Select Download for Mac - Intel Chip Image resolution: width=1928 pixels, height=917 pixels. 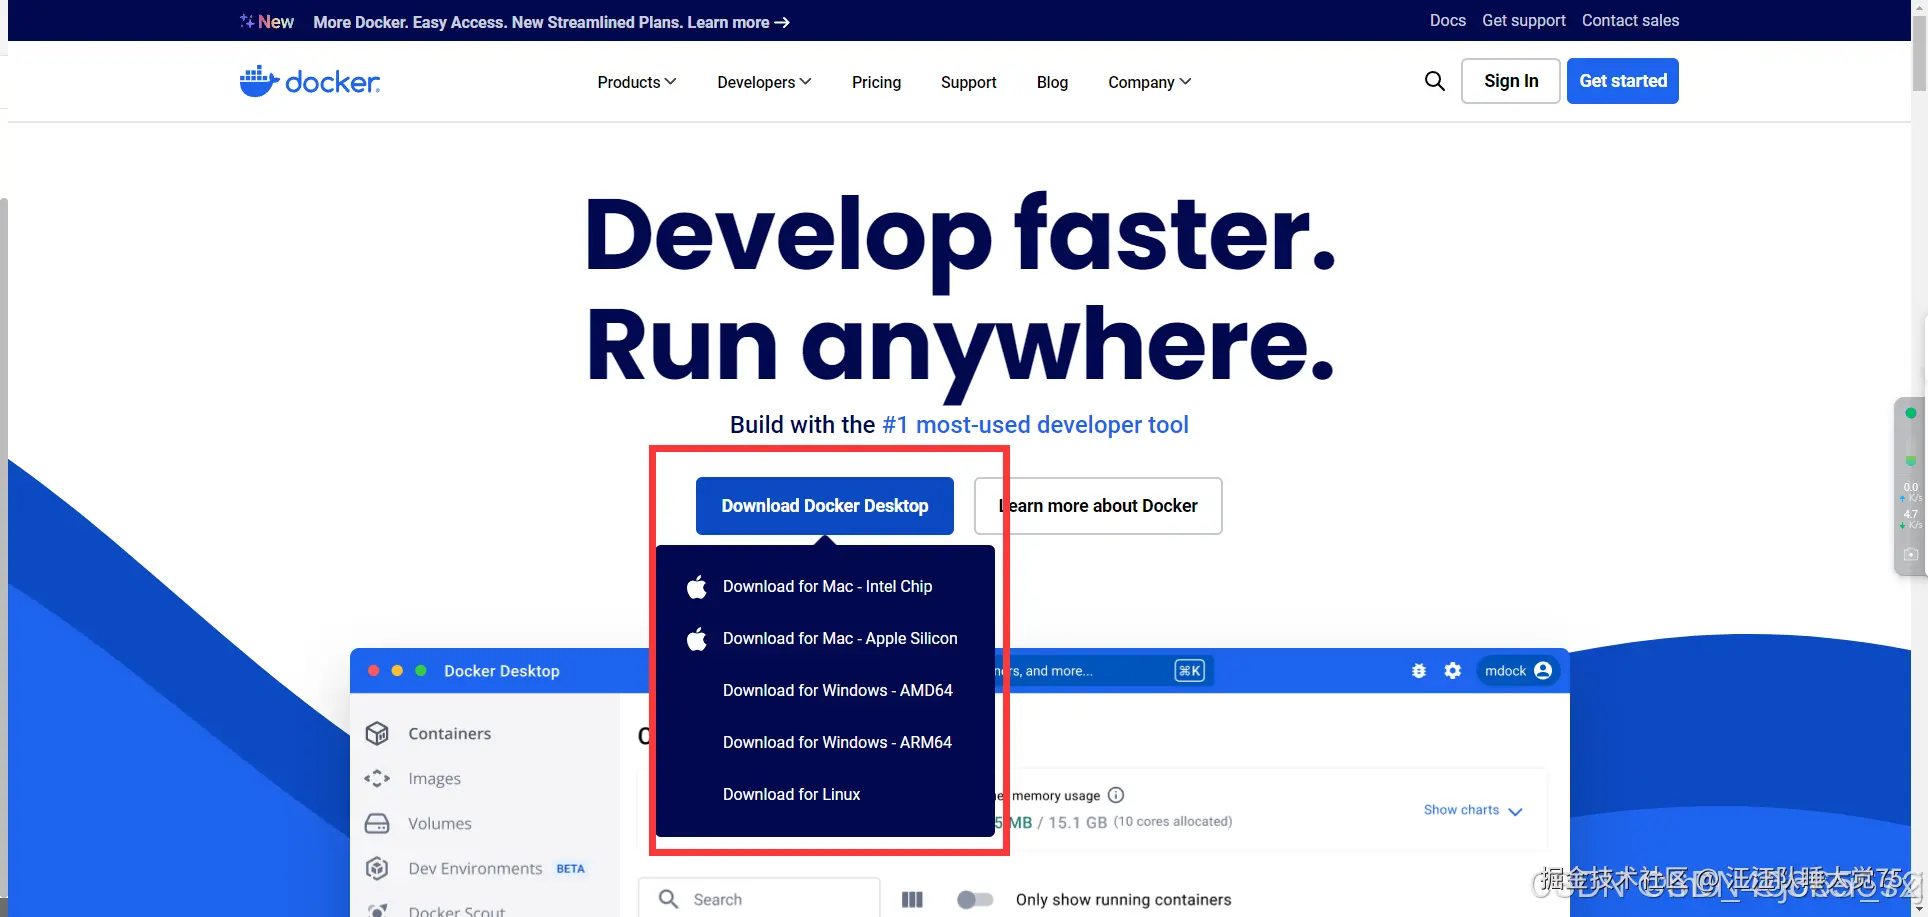(826, 587)
